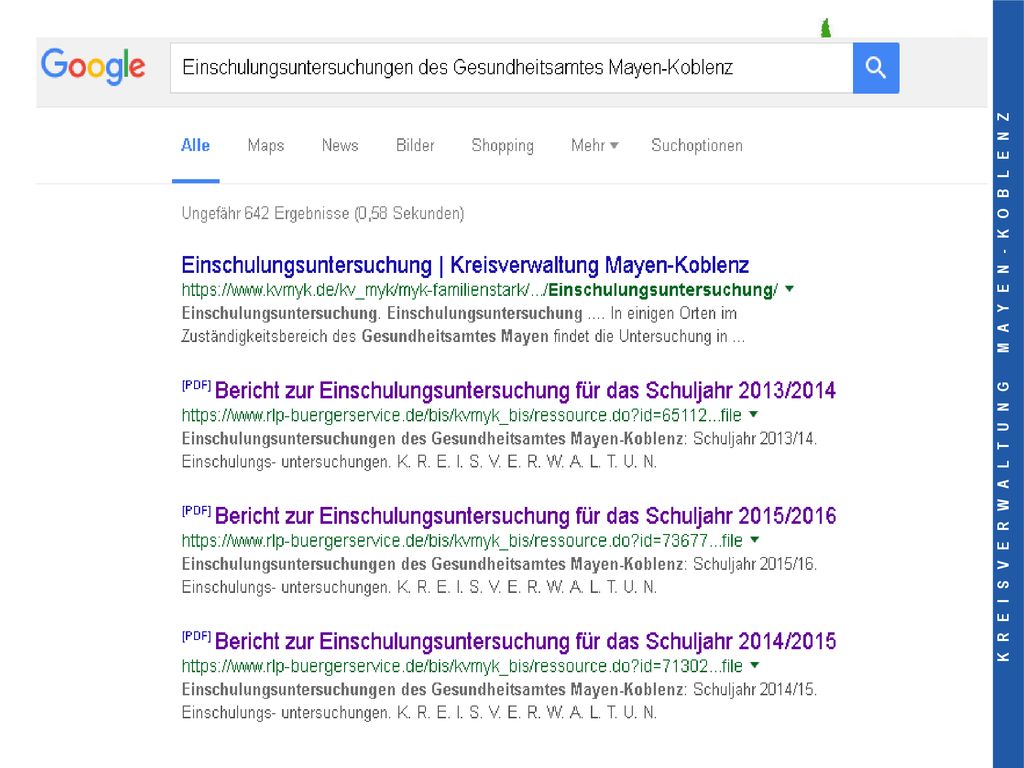Viewport: 1024px width, 768px height.
Task: Expand the arrow beside the id=71302 URL
Action: pos(755,665)
